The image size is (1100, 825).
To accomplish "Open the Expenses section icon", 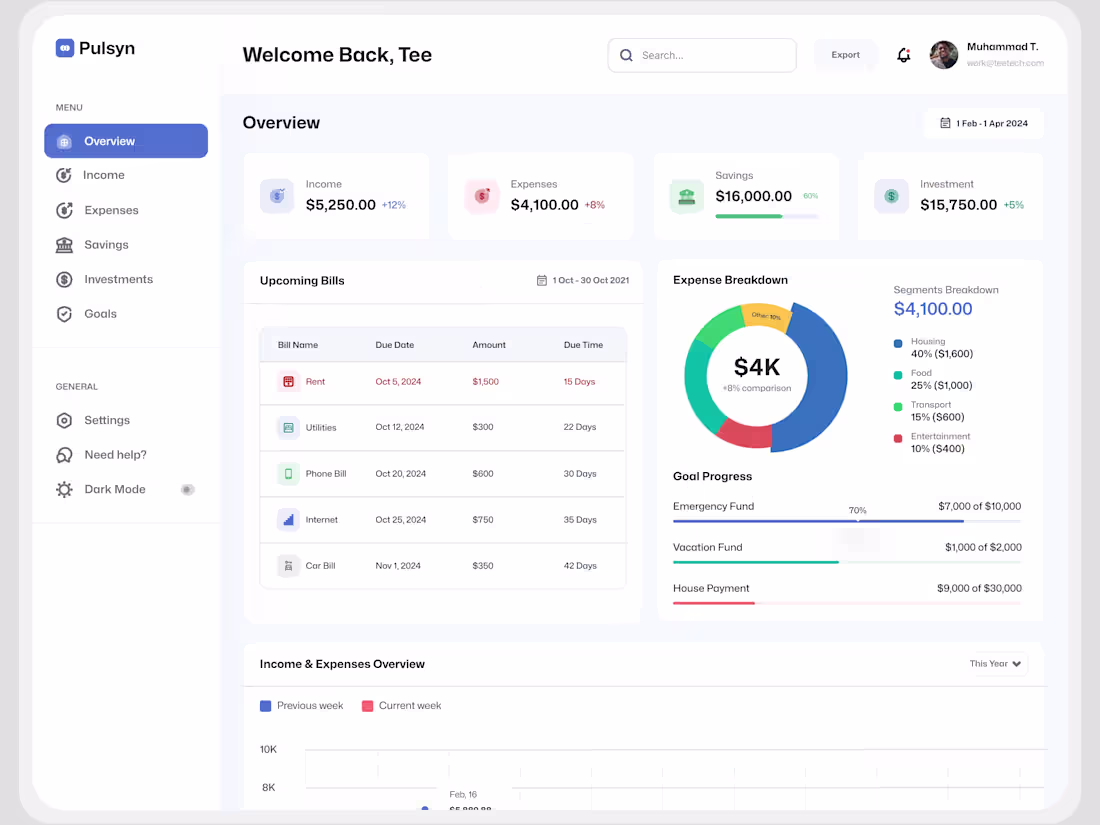I will pos(65,210).
